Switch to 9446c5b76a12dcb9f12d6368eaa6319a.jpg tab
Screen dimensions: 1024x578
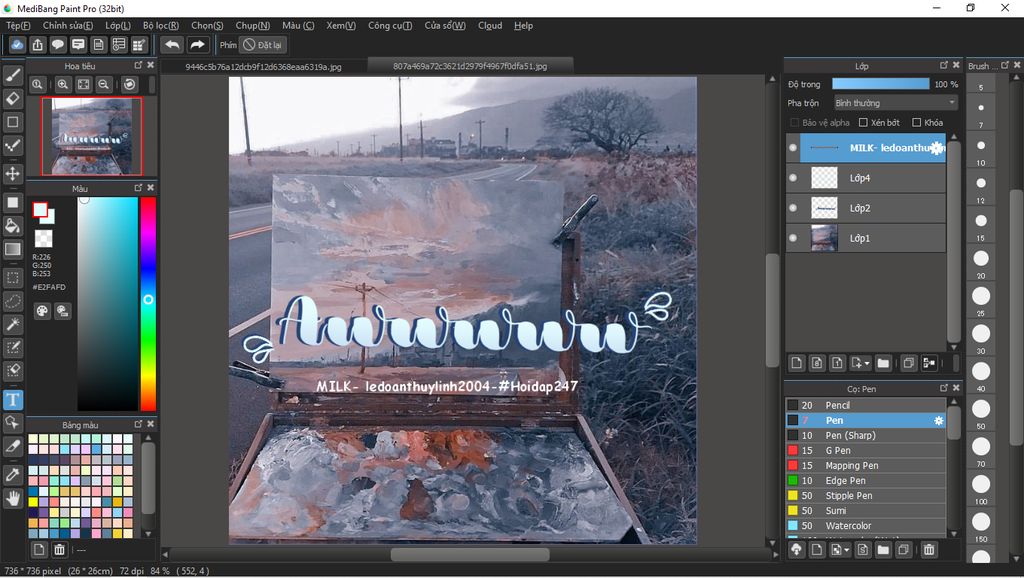click(263, 67)
